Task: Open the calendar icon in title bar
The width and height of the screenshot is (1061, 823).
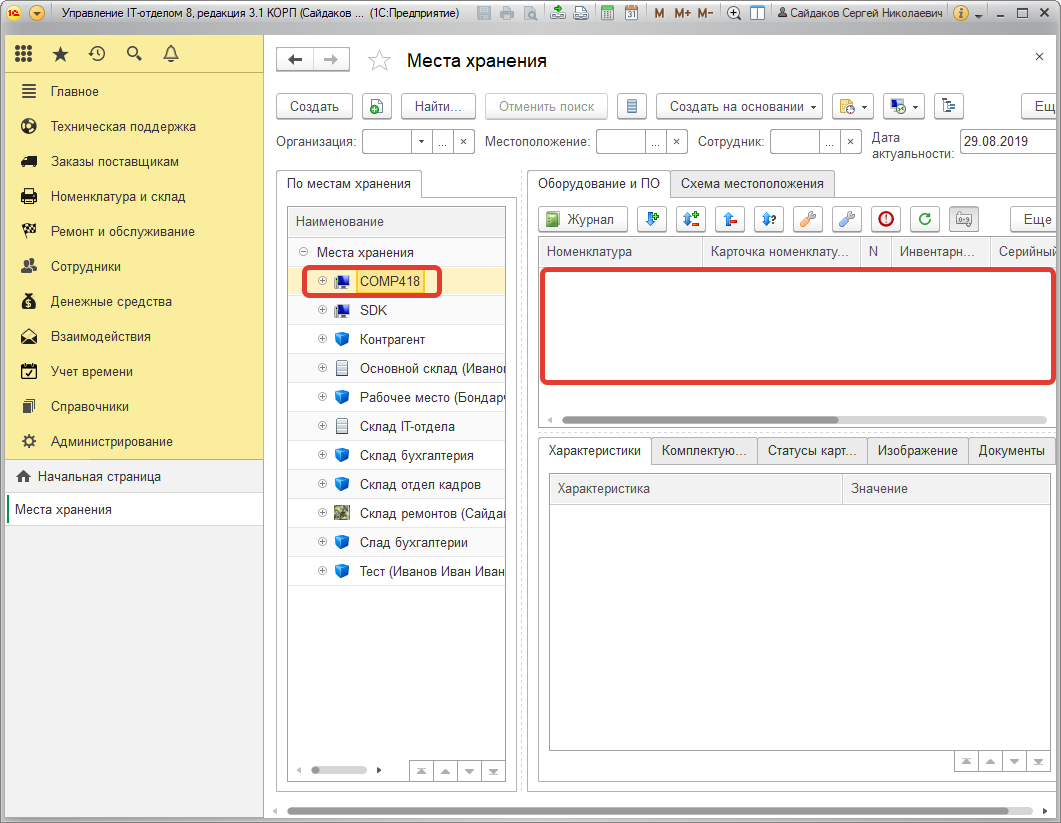Action: (x=631, y=13)
